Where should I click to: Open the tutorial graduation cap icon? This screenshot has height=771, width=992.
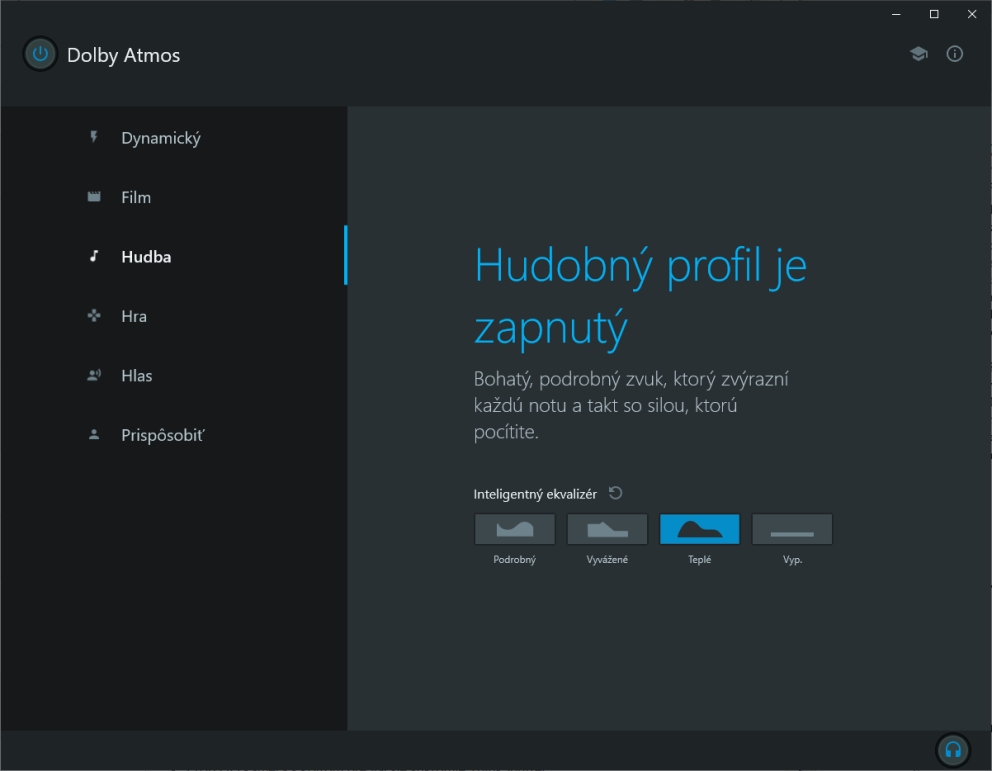click(918, 54)
